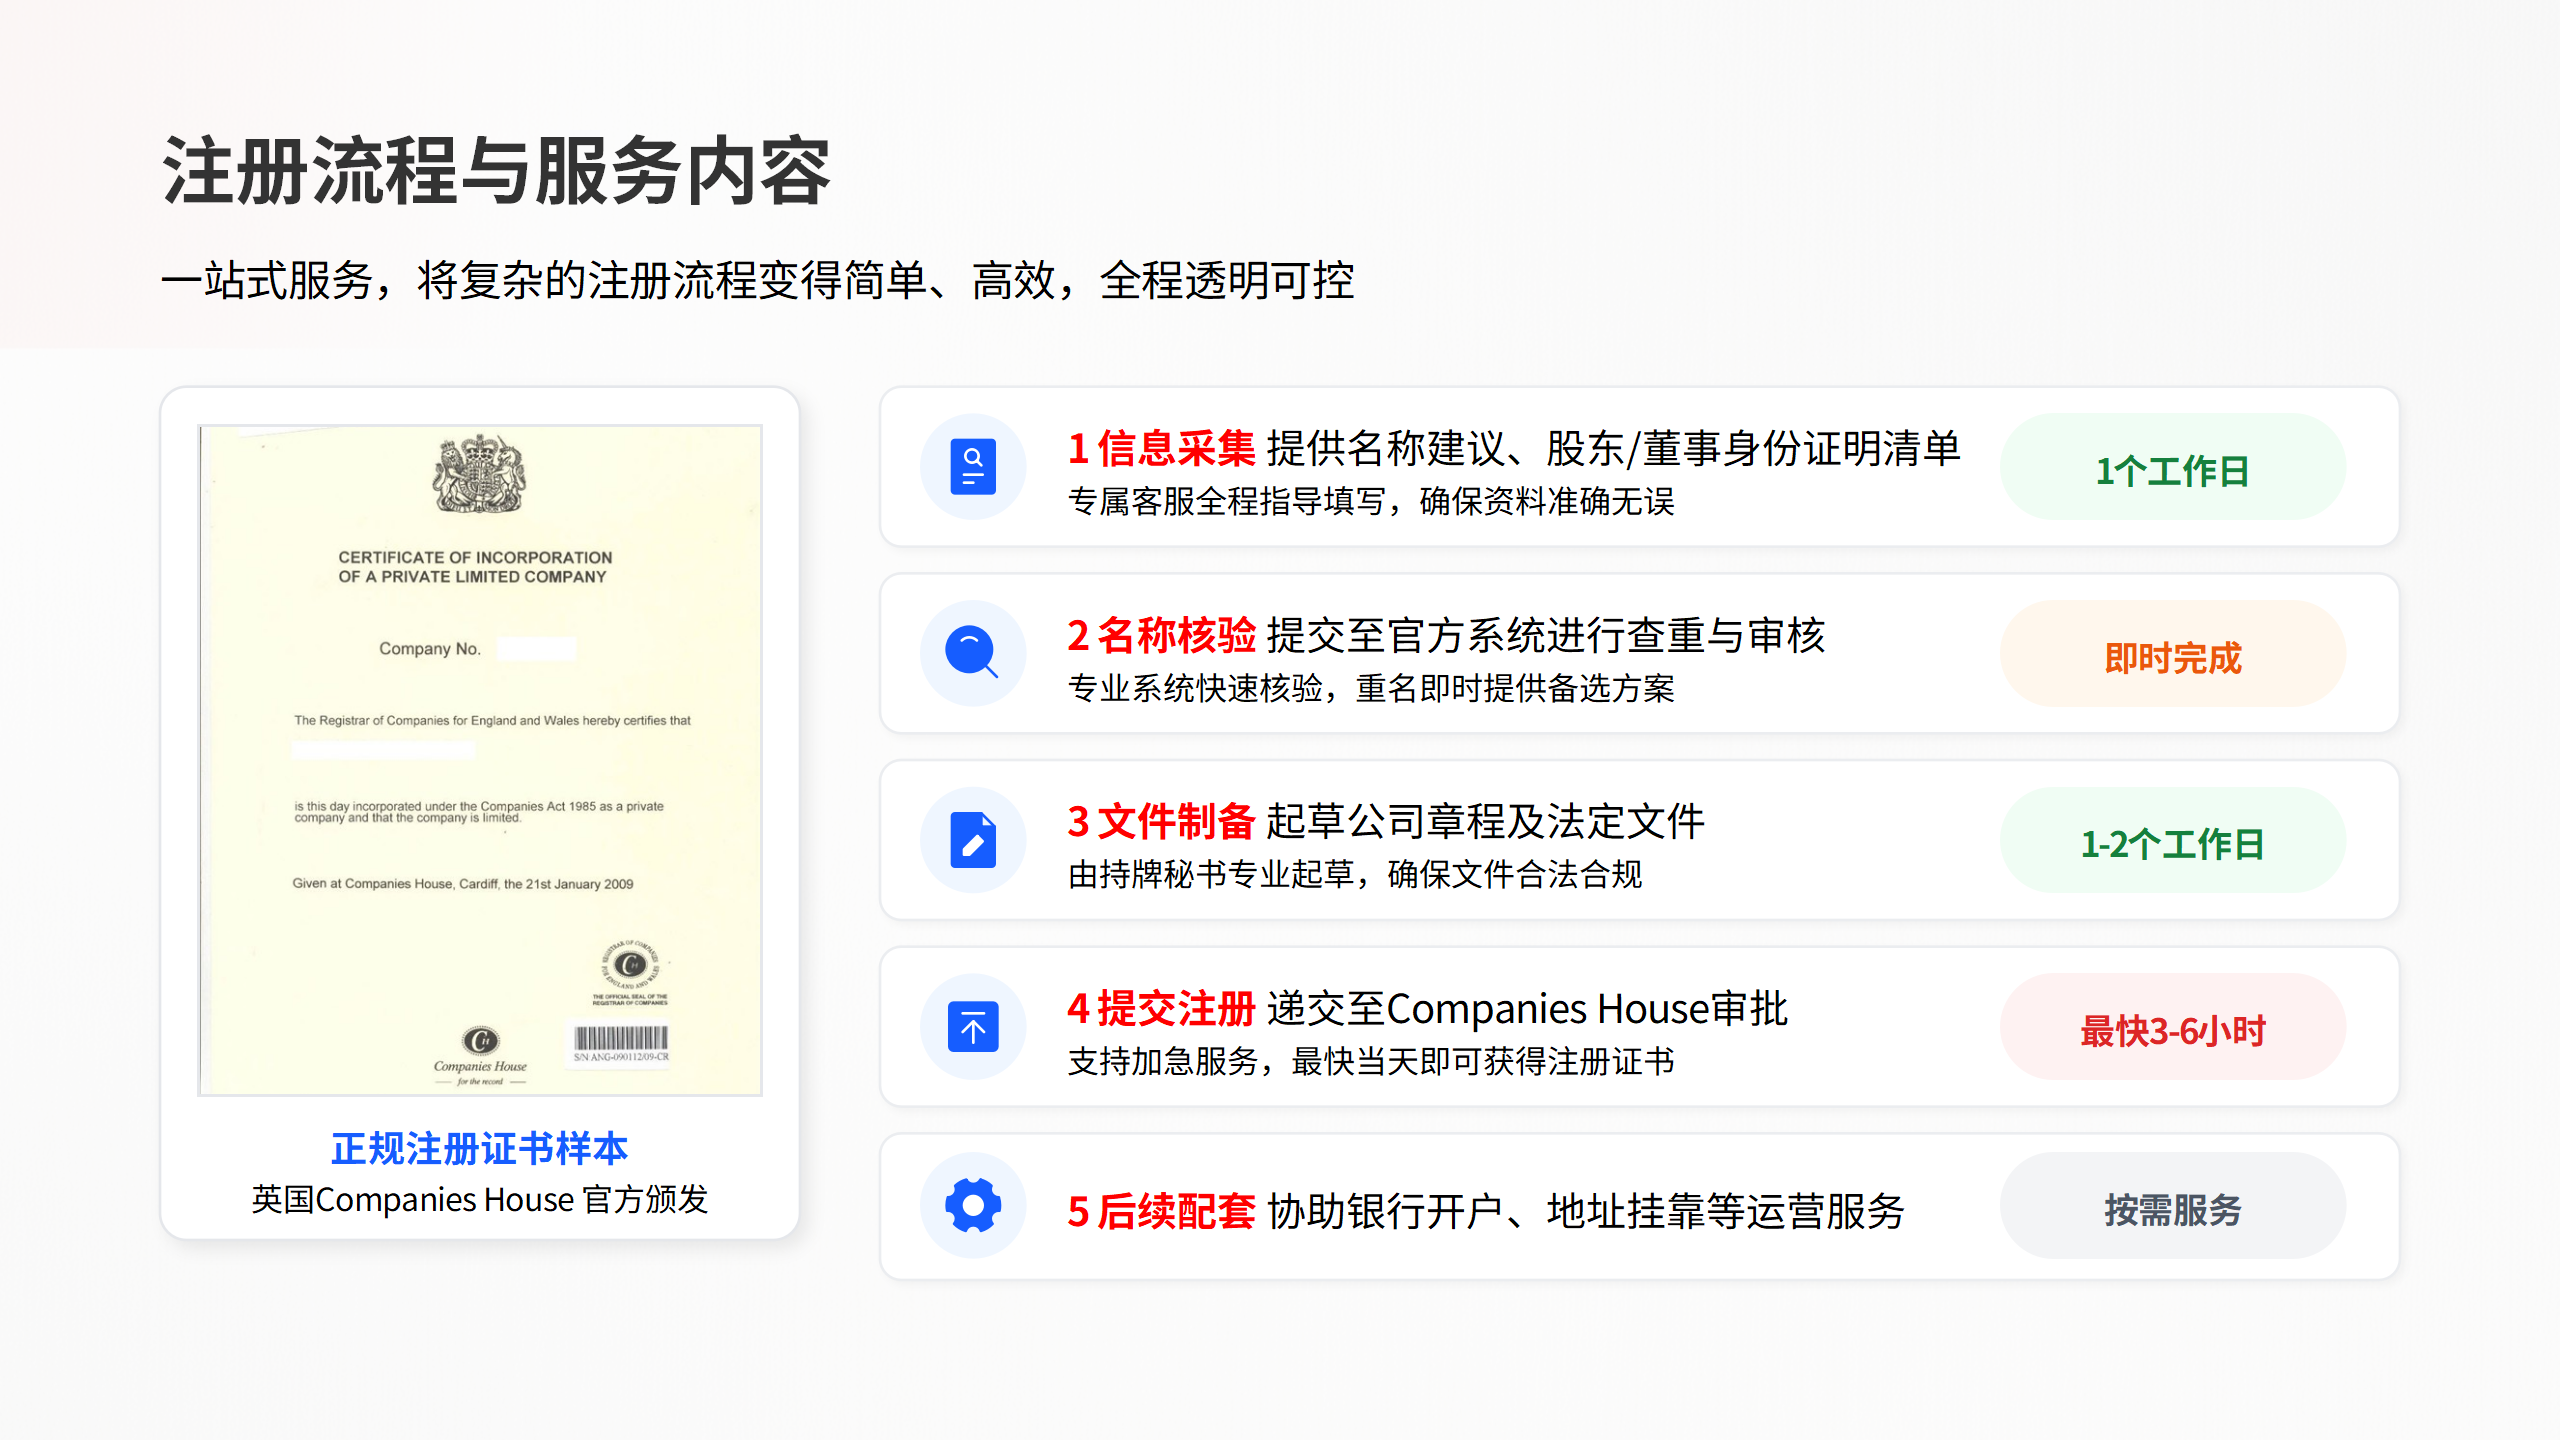Click the 注册流程与服务内容 heading
The height and width of the screenshot is (1440, 2560).
(497, 172)
